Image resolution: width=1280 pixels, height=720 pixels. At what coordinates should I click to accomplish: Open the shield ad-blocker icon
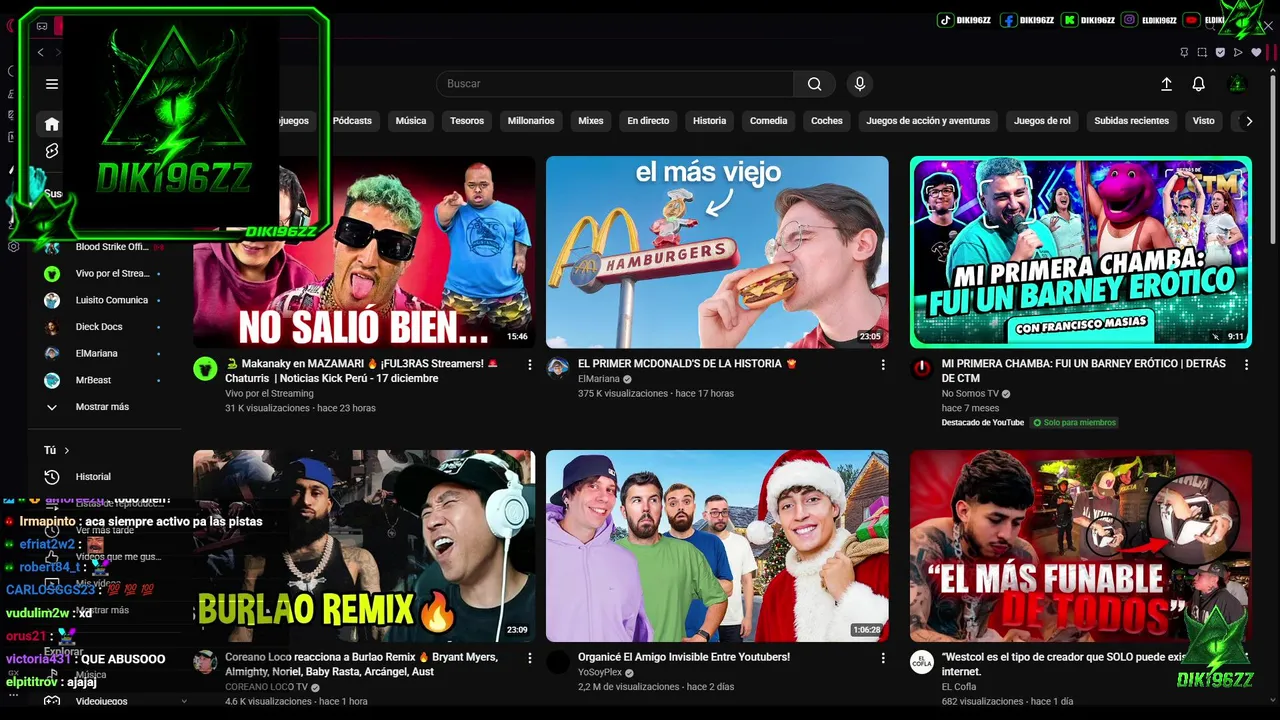(1220, 52)
